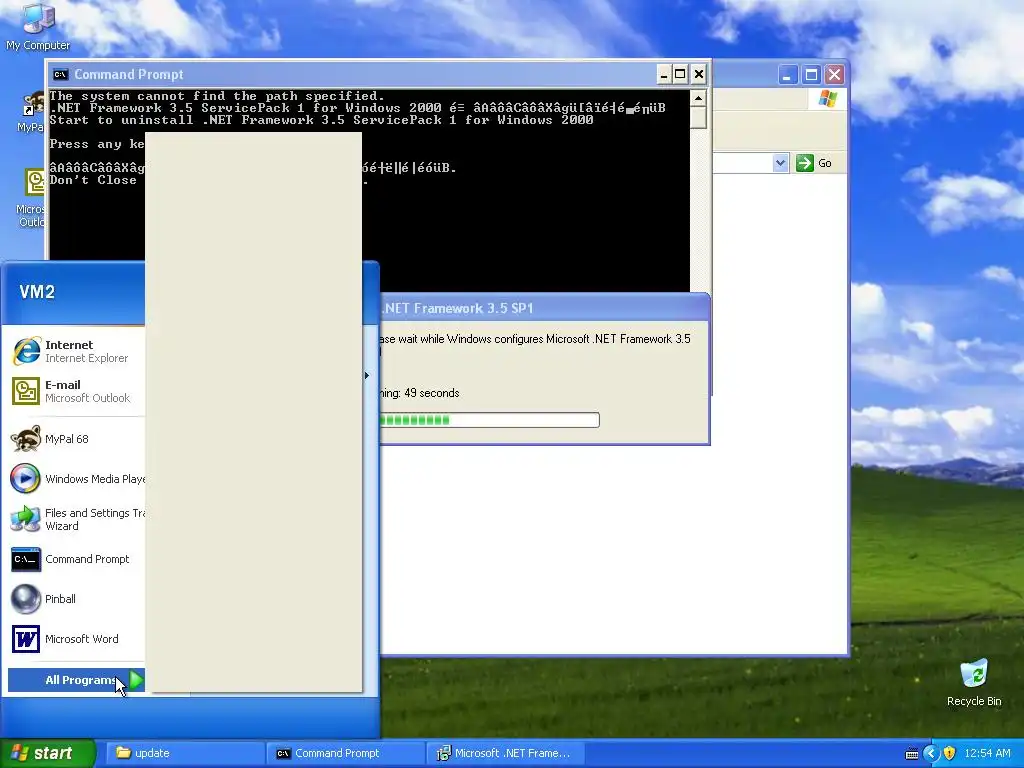
Task: Switch to Command Prompt taskbar button
Action: coord(345,753)
